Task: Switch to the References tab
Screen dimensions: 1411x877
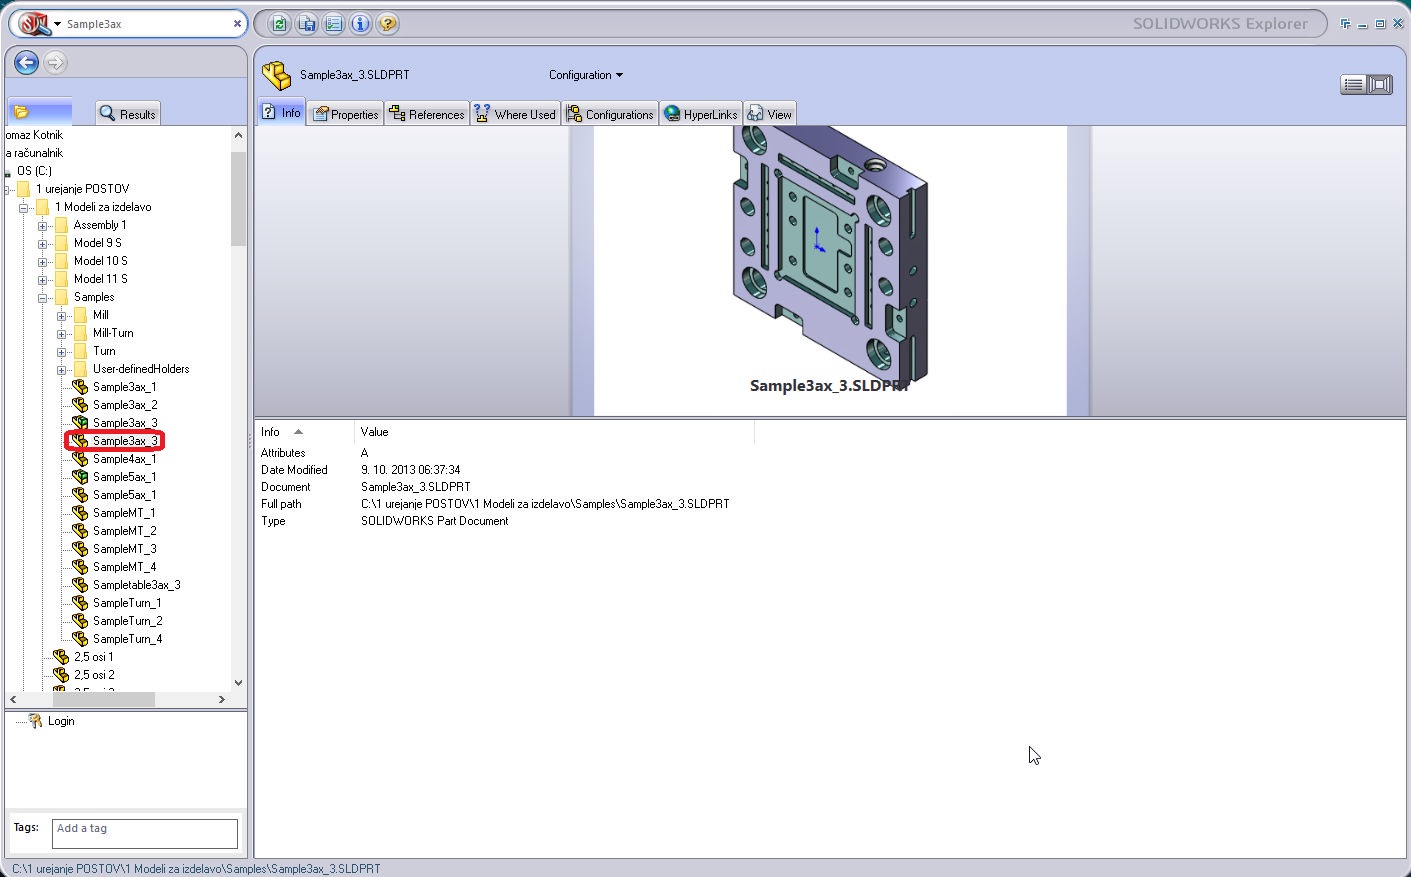Action: coord(427,114)
